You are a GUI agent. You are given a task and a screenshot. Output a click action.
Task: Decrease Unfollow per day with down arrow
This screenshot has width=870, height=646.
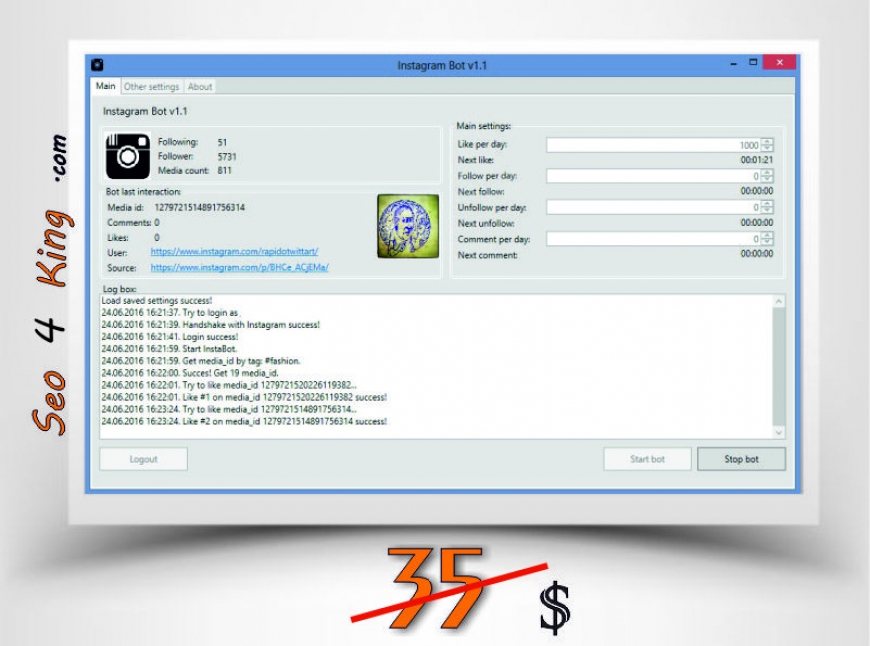767,210
